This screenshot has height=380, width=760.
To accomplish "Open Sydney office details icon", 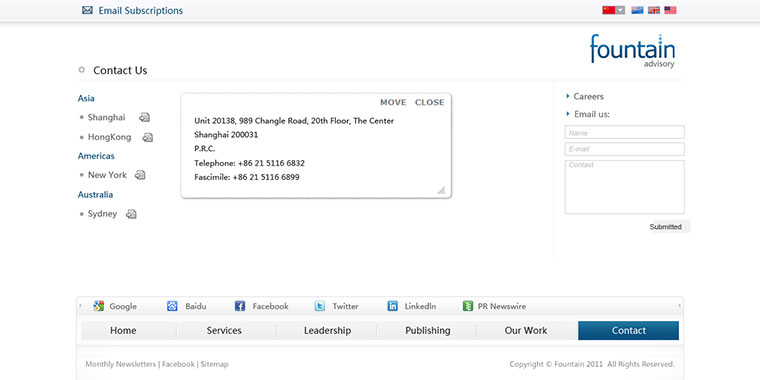I will (x=131, y=214).
